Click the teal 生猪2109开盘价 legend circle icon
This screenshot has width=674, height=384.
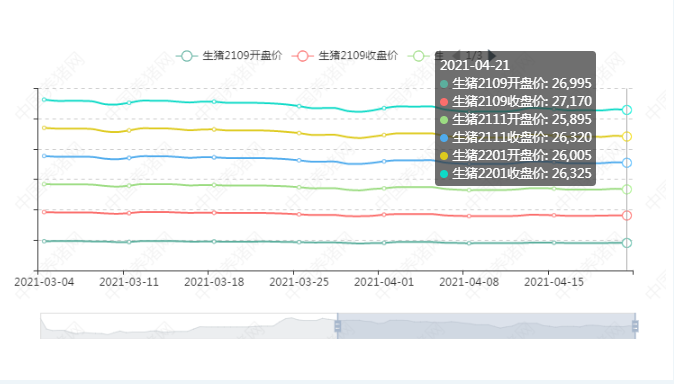[187, 56]
